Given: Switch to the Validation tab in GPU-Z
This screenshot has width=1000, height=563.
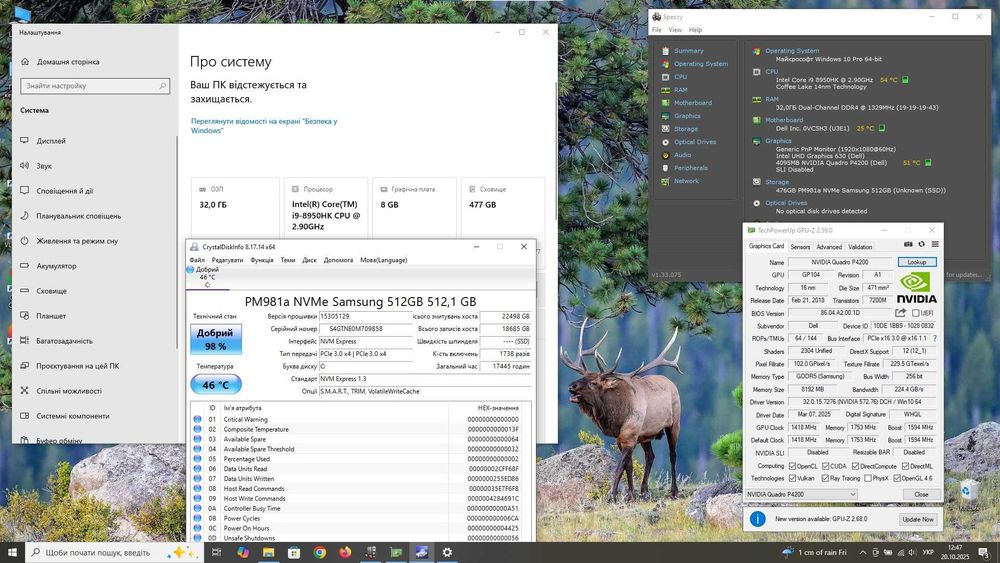Looking at the screenshot, I should coord(860,247).
